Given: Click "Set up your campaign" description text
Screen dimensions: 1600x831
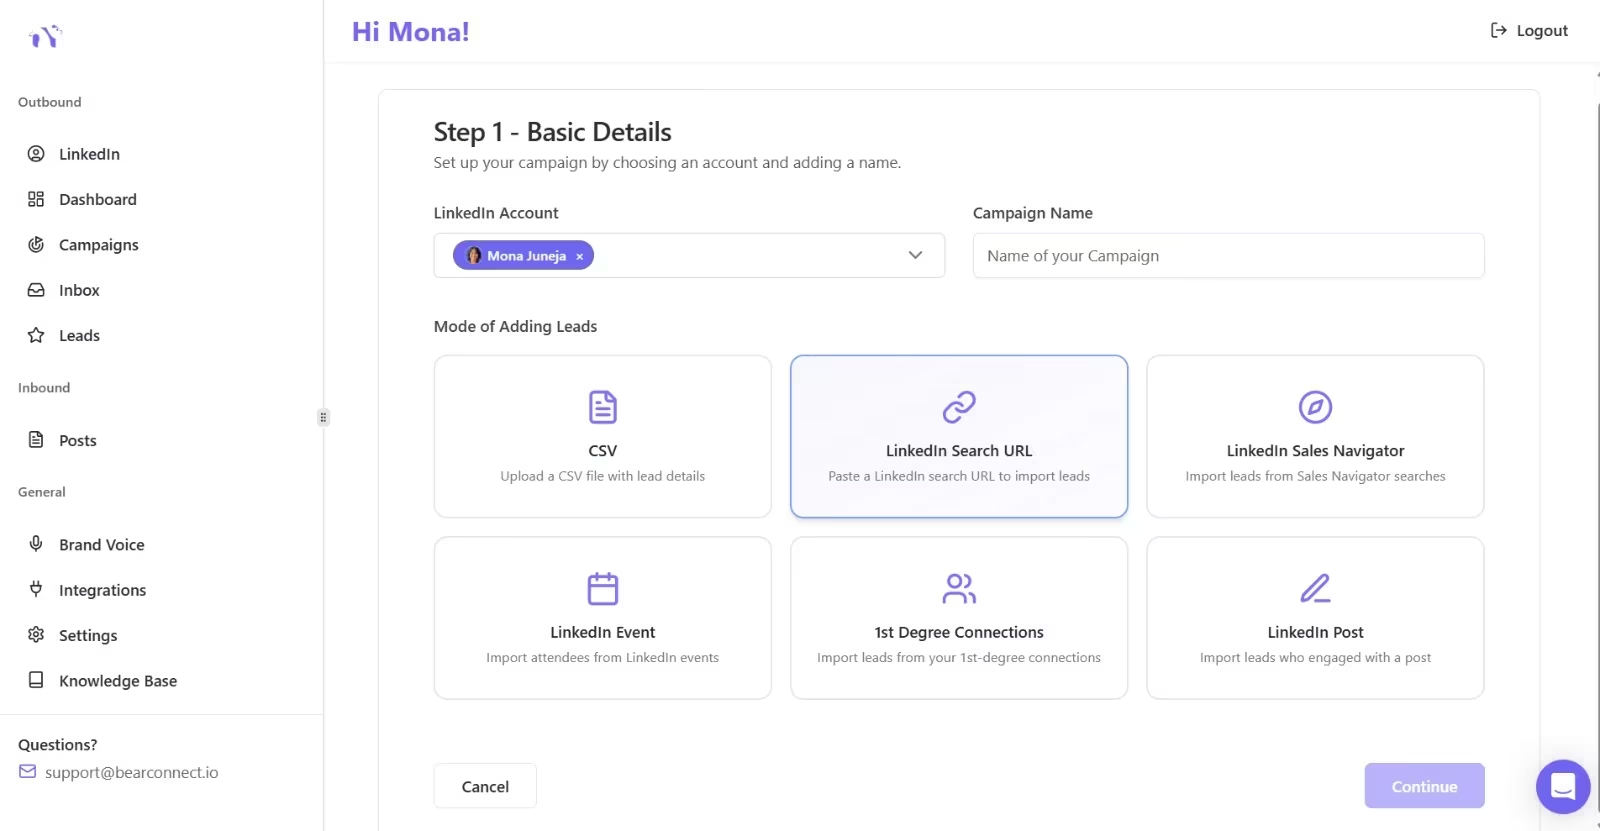Looking at the screenshot, I should coord(667,162).
